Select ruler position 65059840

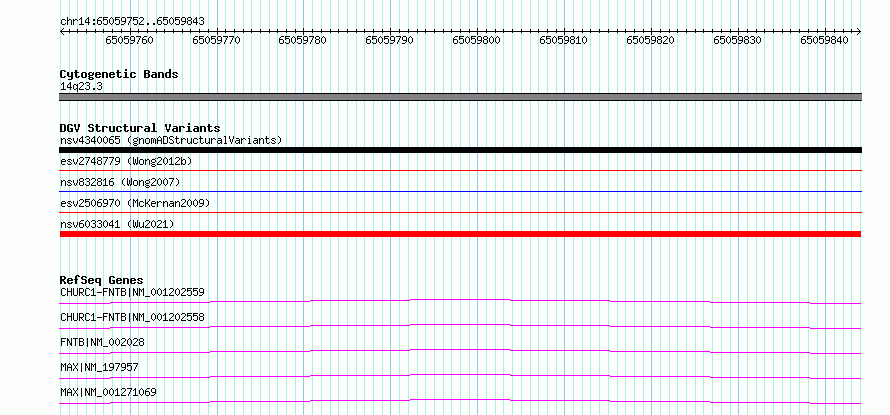pyautogui.click(x=824, y=40)
